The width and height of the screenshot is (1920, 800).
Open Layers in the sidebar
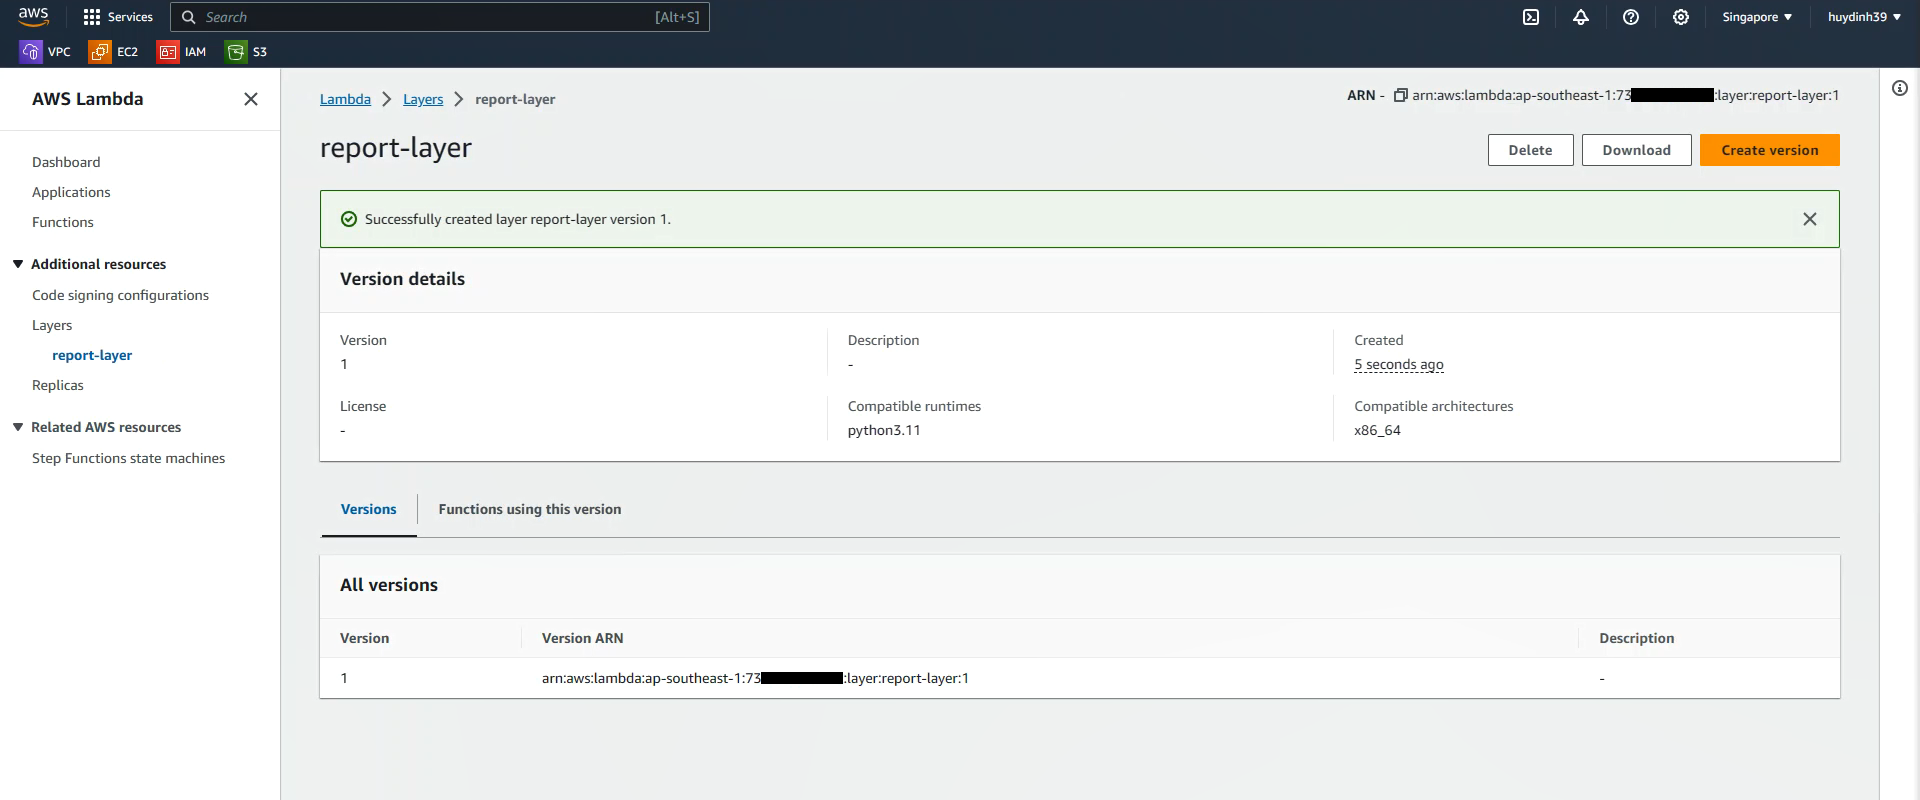52,325
